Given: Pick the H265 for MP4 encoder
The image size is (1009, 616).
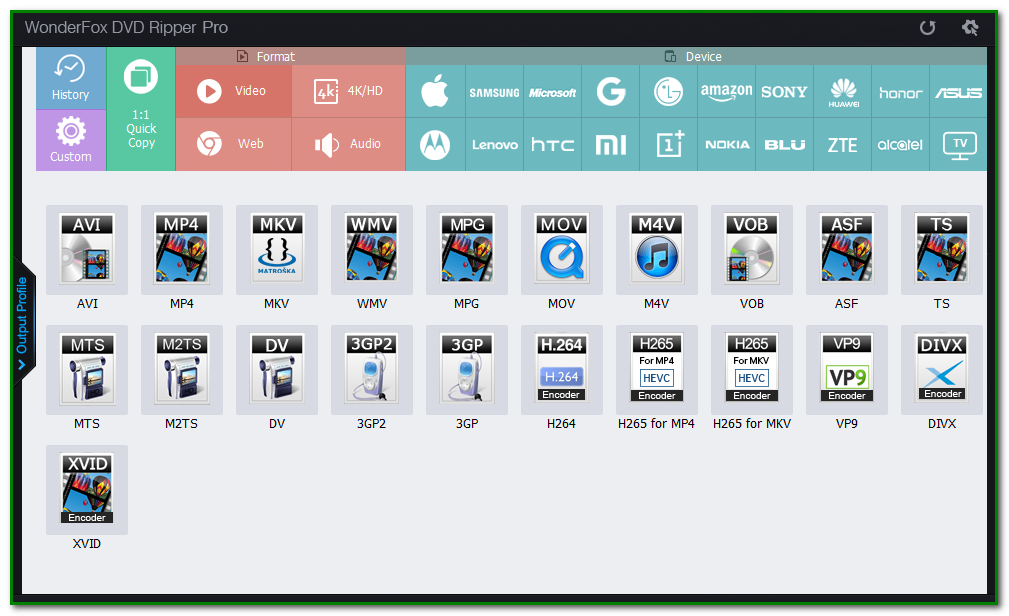Looking at the screenshot, I should tap(656, 369).
